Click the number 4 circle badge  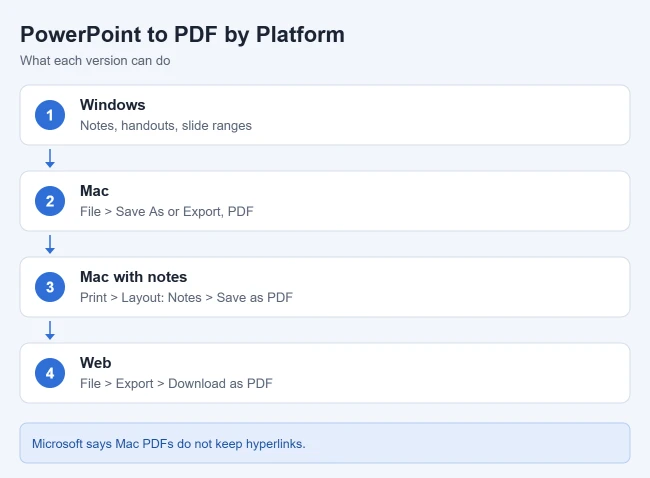[x=50, y=373]
